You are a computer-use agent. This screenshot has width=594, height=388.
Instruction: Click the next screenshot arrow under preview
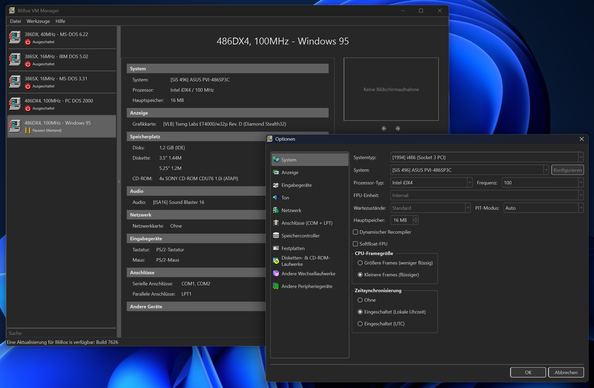click(398, 128)
